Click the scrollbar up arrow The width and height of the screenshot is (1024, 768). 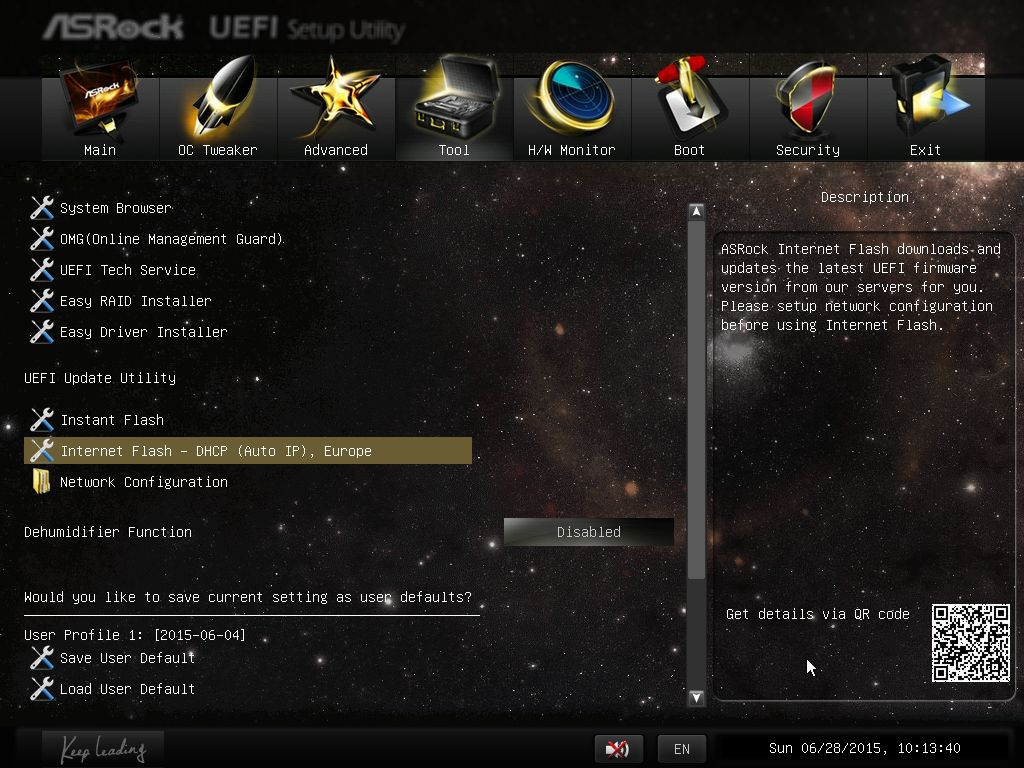coord(696,211)
